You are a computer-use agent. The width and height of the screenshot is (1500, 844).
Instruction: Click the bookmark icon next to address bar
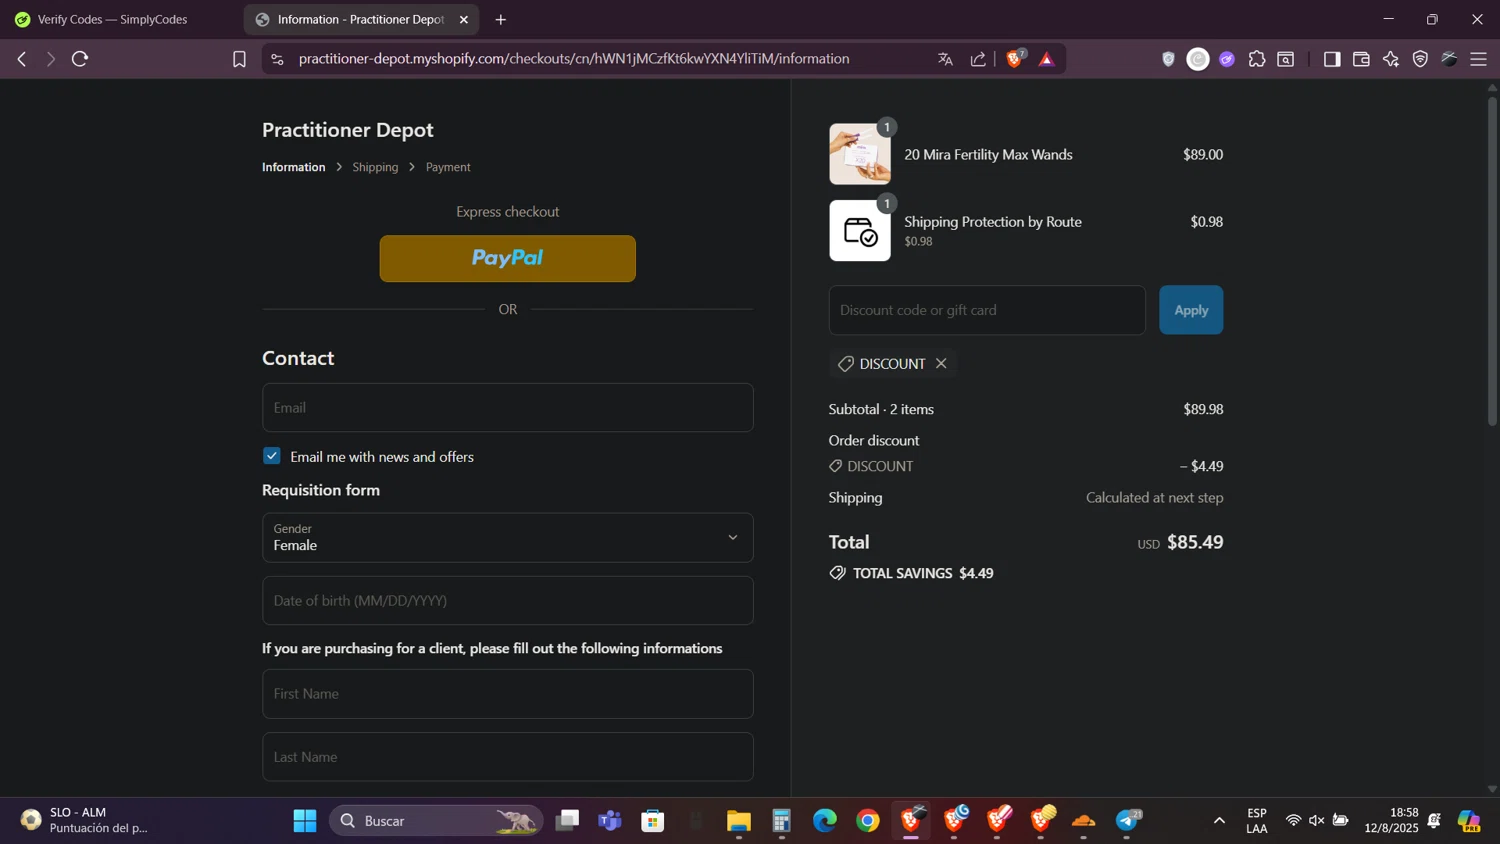coord(239,59)
